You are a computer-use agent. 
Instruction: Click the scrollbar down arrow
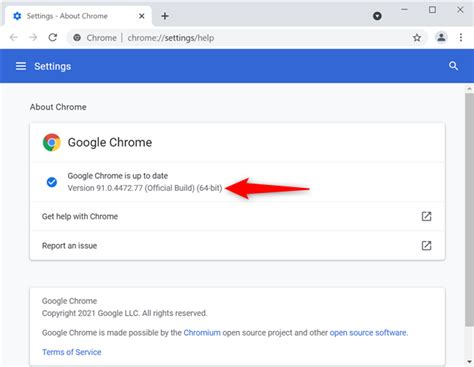pos(469,362)
